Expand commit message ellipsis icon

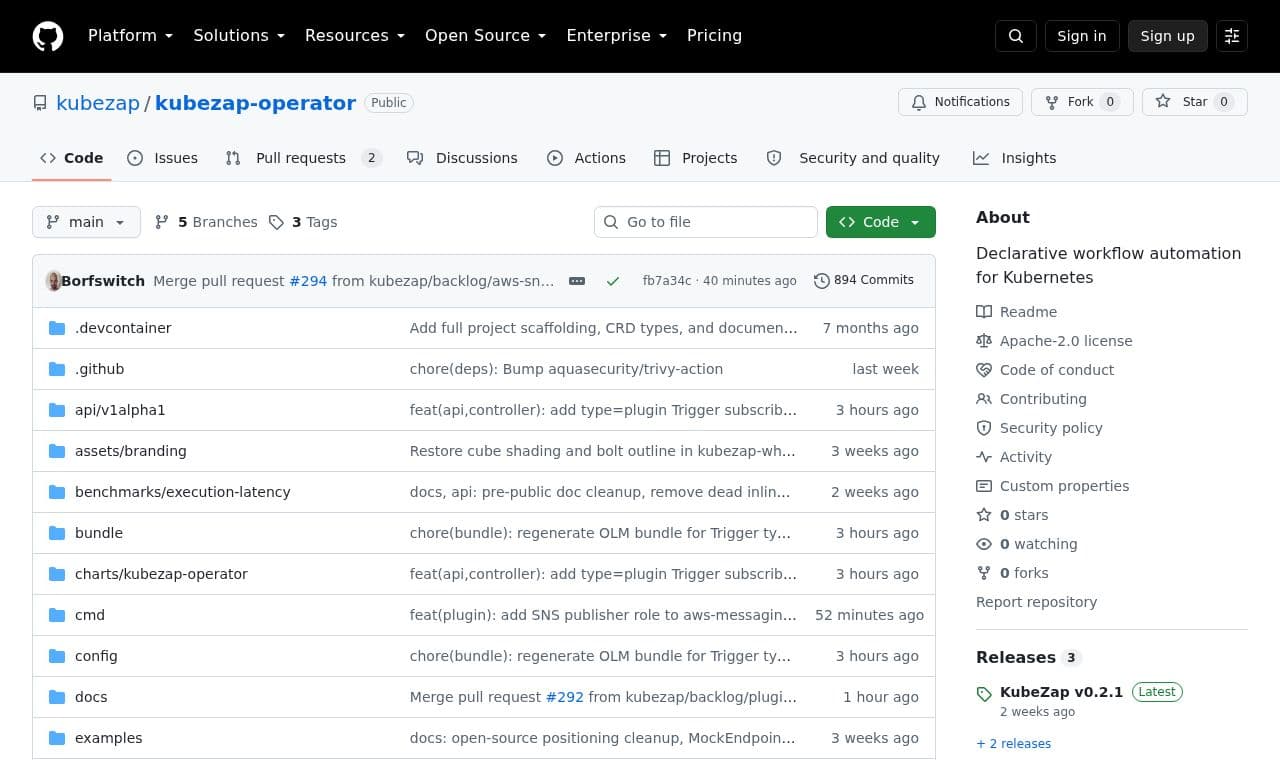[x=577, y=281]
